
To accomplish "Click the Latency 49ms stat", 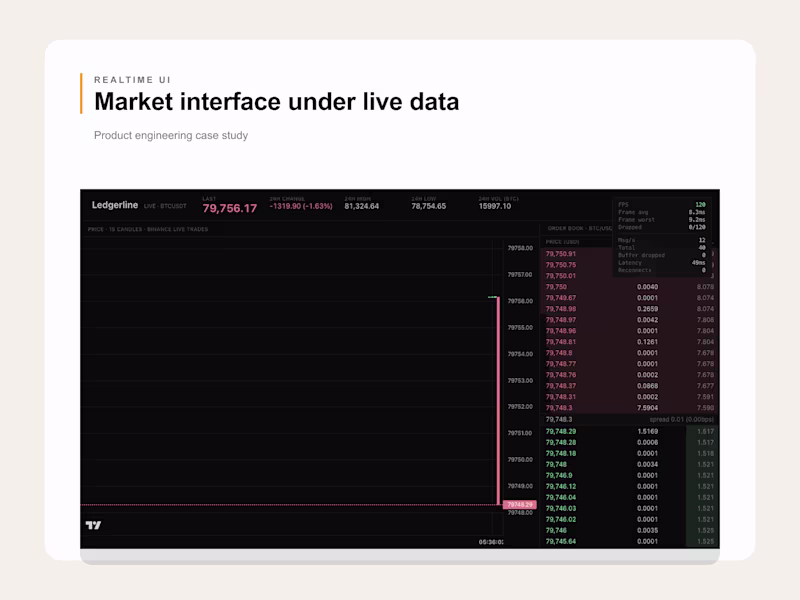I will (x=662, y=263).
